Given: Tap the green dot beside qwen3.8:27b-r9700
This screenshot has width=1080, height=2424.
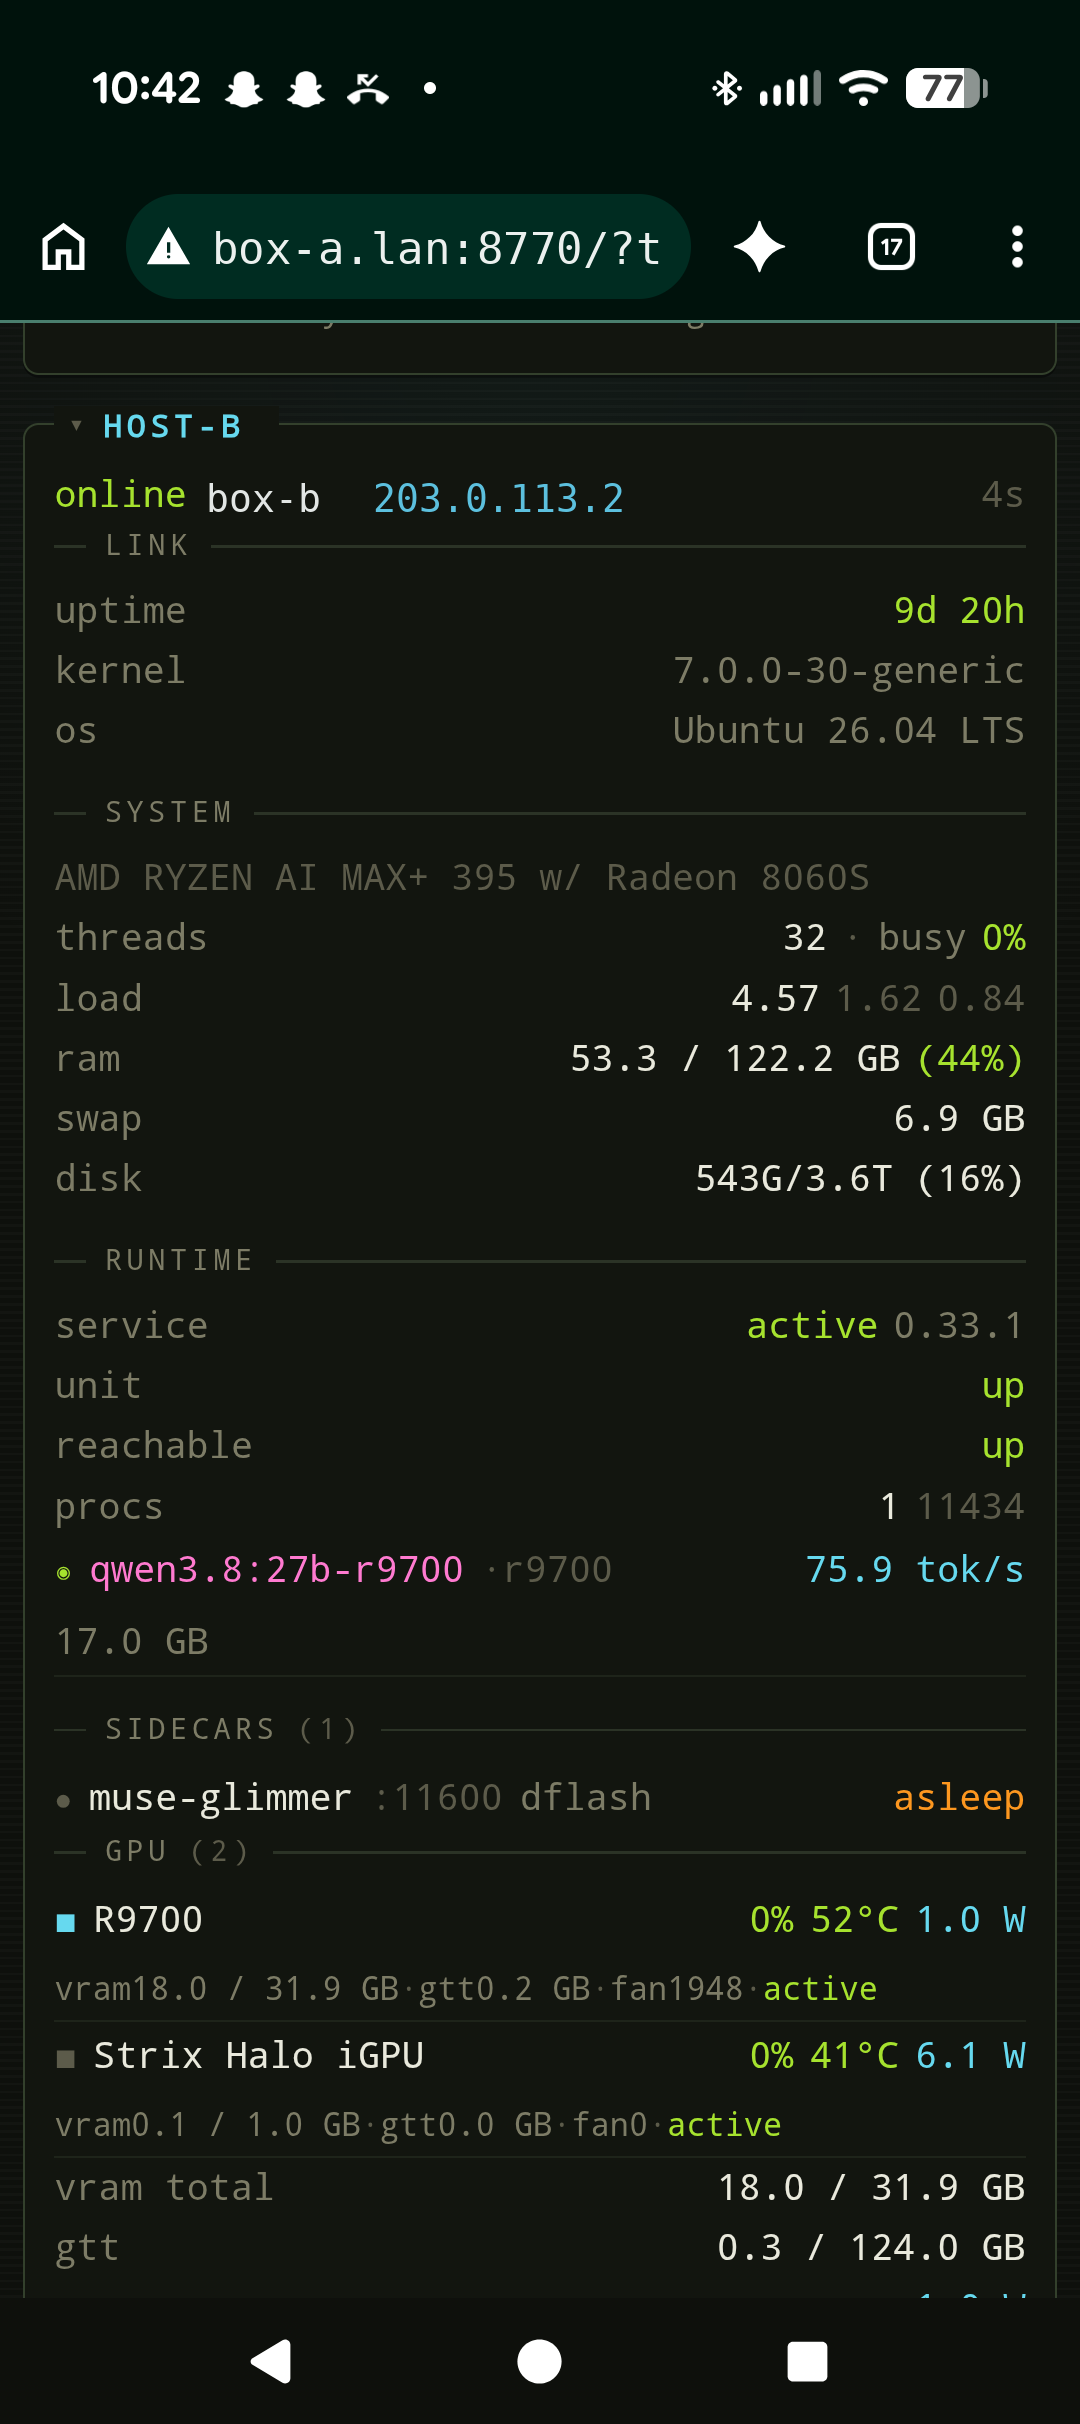Looking at the screenshot, I should tap(64, 1573).
